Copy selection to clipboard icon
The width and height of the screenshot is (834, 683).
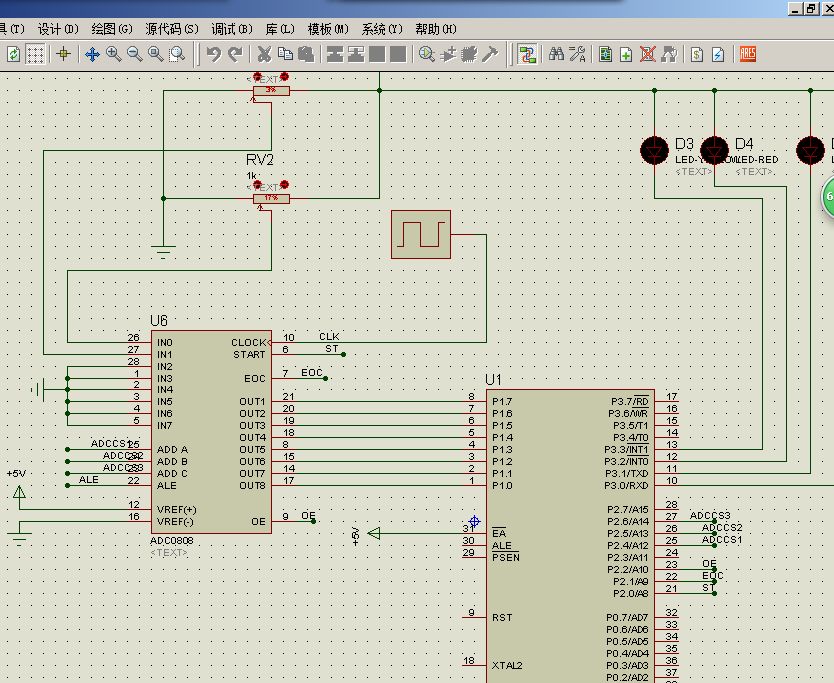285,54
